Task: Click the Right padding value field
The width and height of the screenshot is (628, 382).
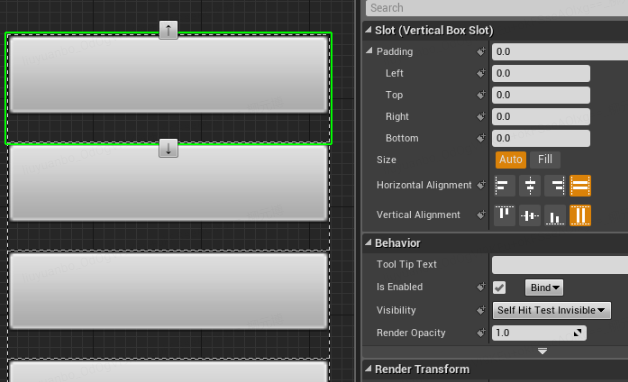Action: coord(541,117)
